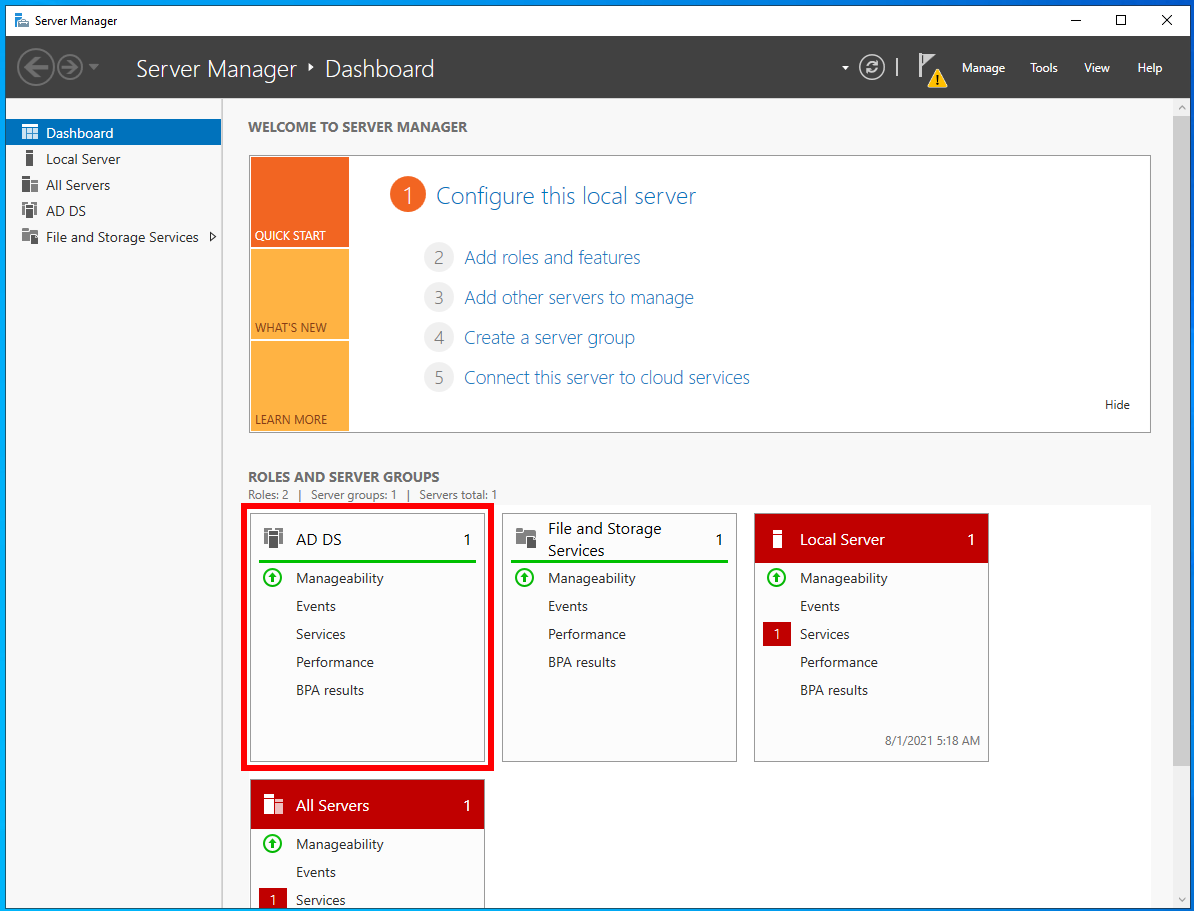
Task: Click green Manageability status icon in AD DS tile
Action: point(272,578)
